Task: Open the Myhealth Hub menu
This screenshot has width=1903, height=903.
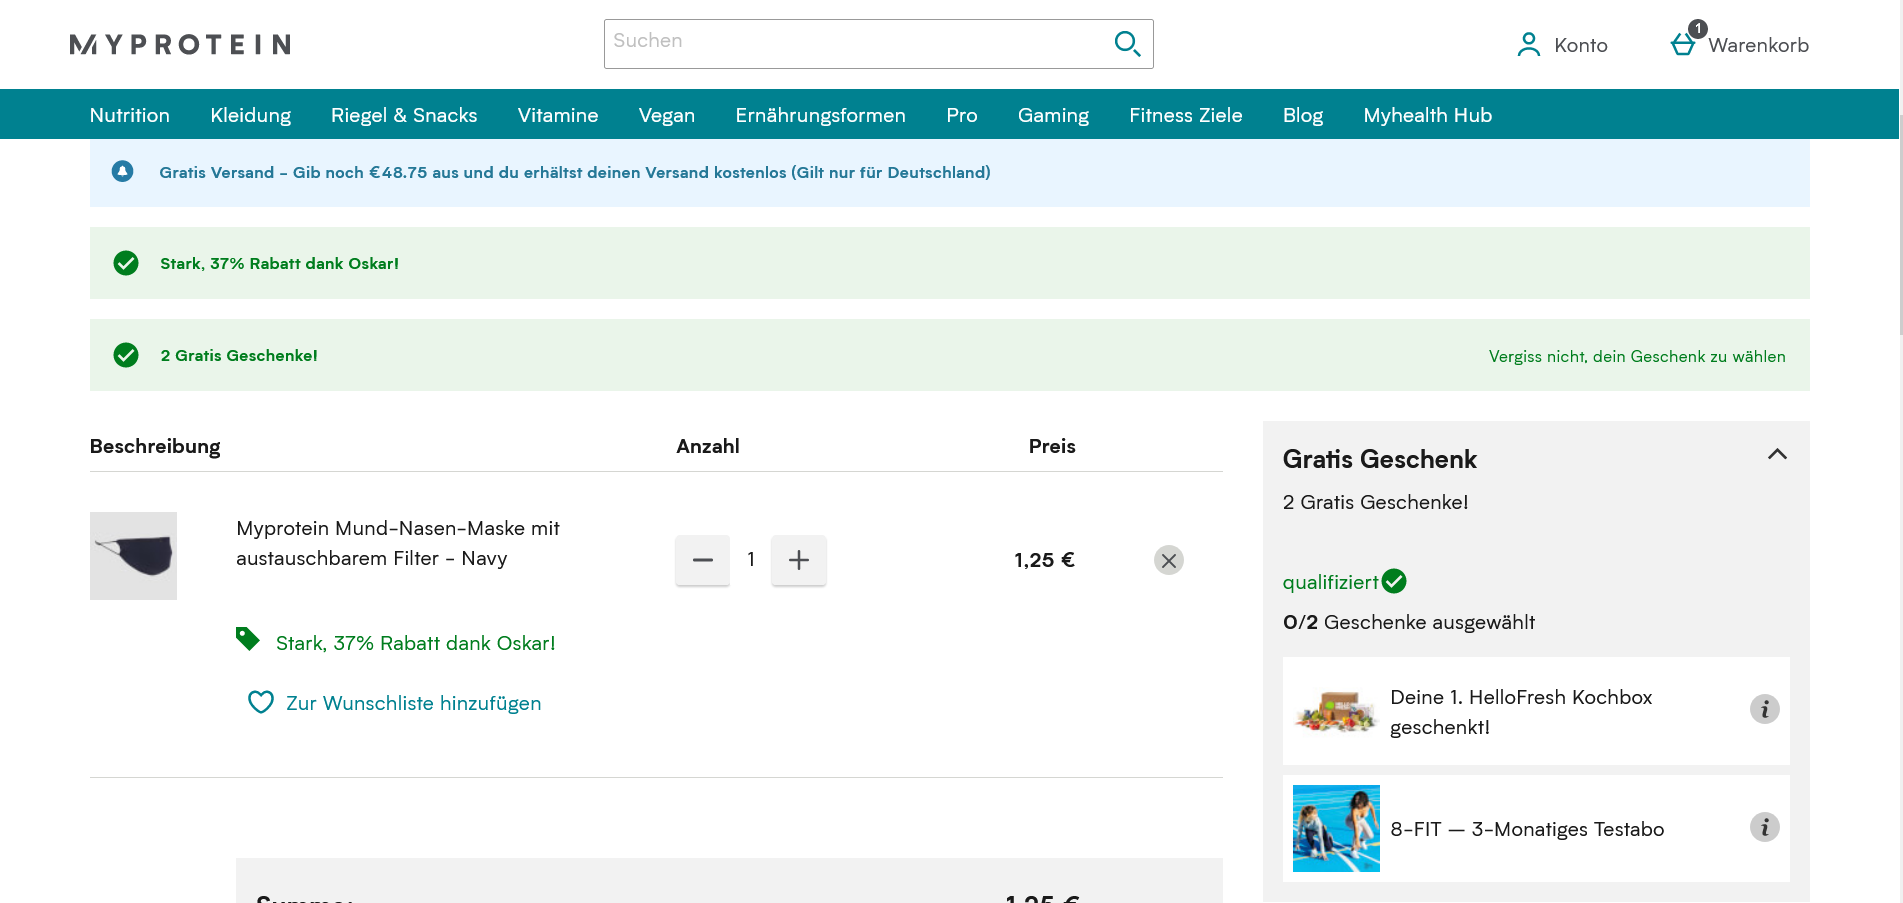Action: point(1428,115)
